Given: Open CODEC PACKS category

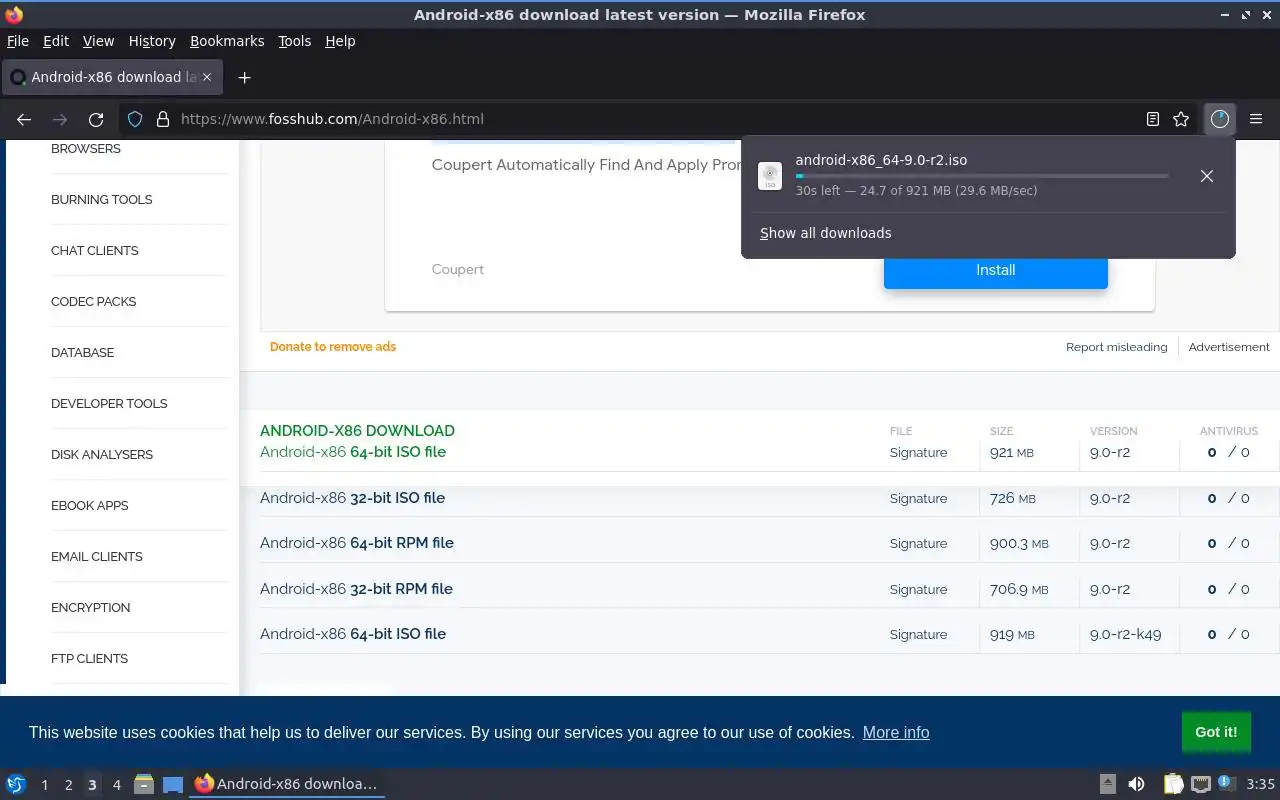Looking at the screenshot, I should coord(94,302).
